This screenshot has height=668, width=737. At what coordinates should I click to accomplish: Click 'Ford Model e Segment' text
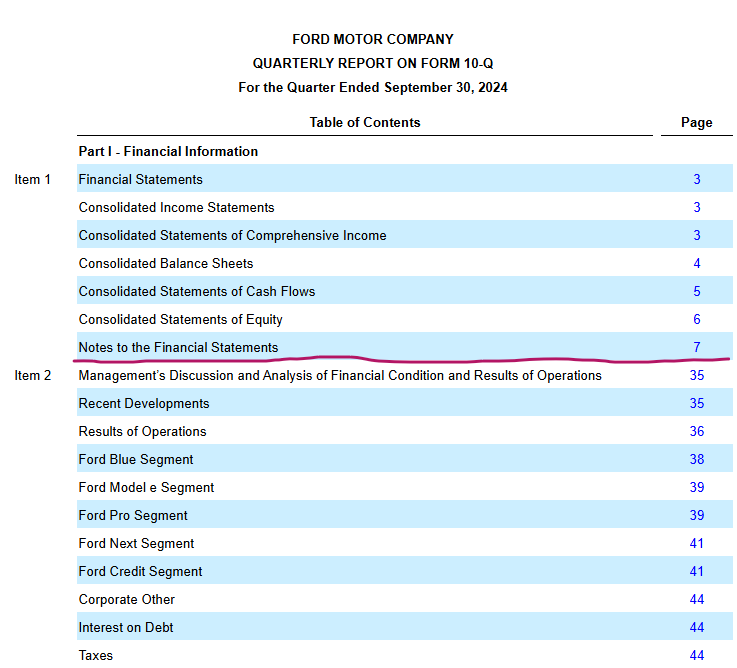pos(146,487)
